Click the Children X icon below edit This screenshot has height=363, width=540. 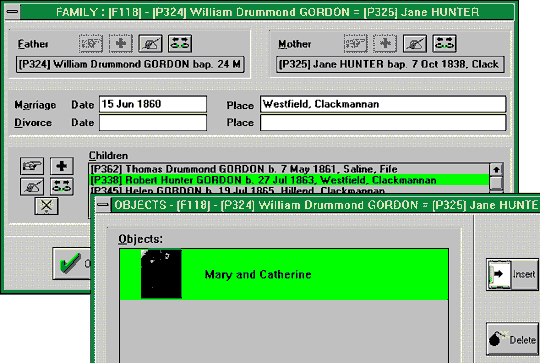click(x=46, y=206)
